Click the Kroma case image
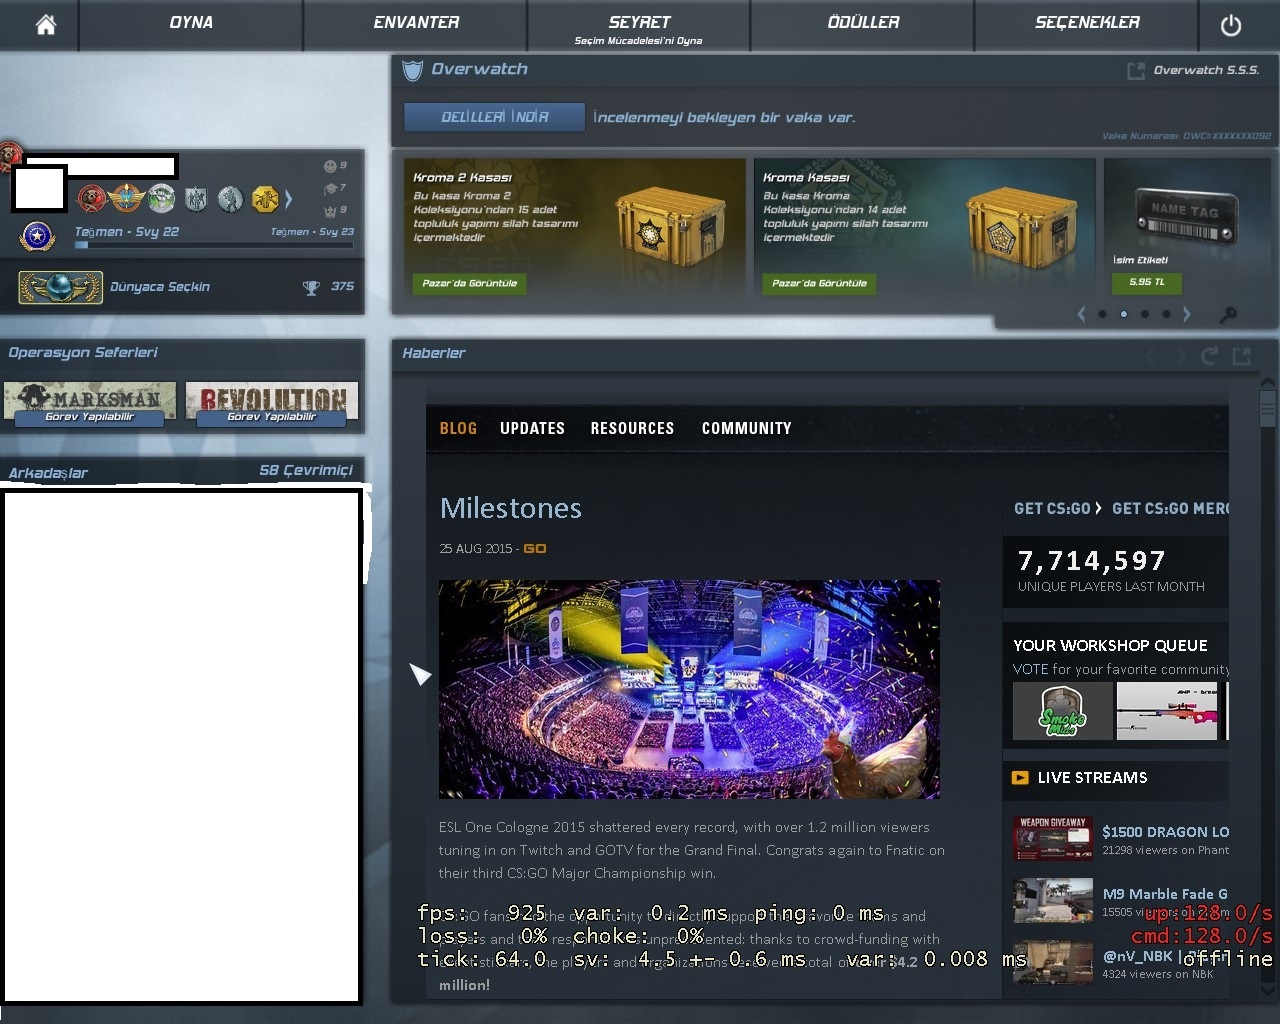This screenshot has height=1024, width=1280. (1021, 227)
